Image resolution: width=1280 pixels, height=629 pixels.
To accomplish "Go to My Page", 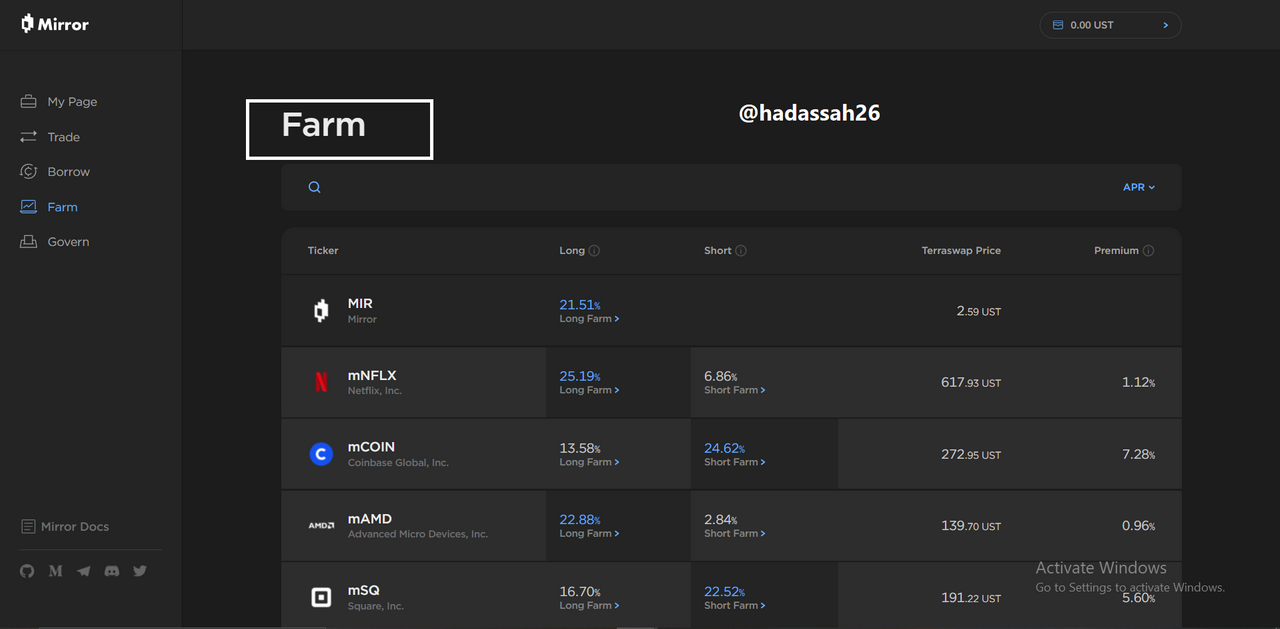I will [x=72, y=102].
